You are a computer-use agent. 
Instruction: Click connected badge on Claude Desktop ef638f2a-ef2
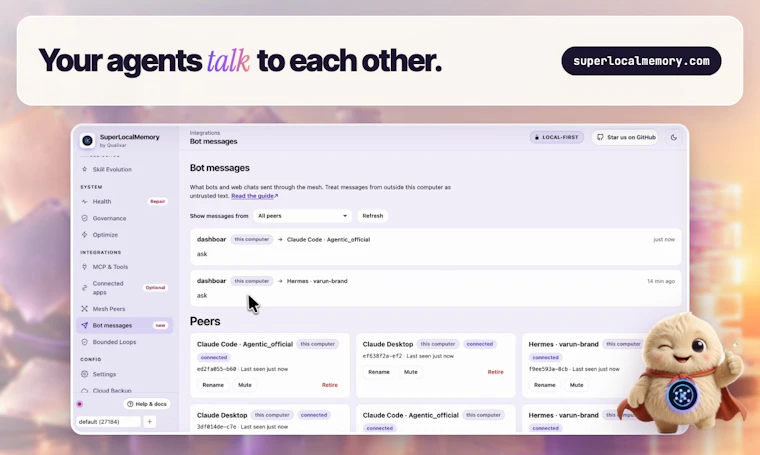pyautogui.click(x=479, y=344)
